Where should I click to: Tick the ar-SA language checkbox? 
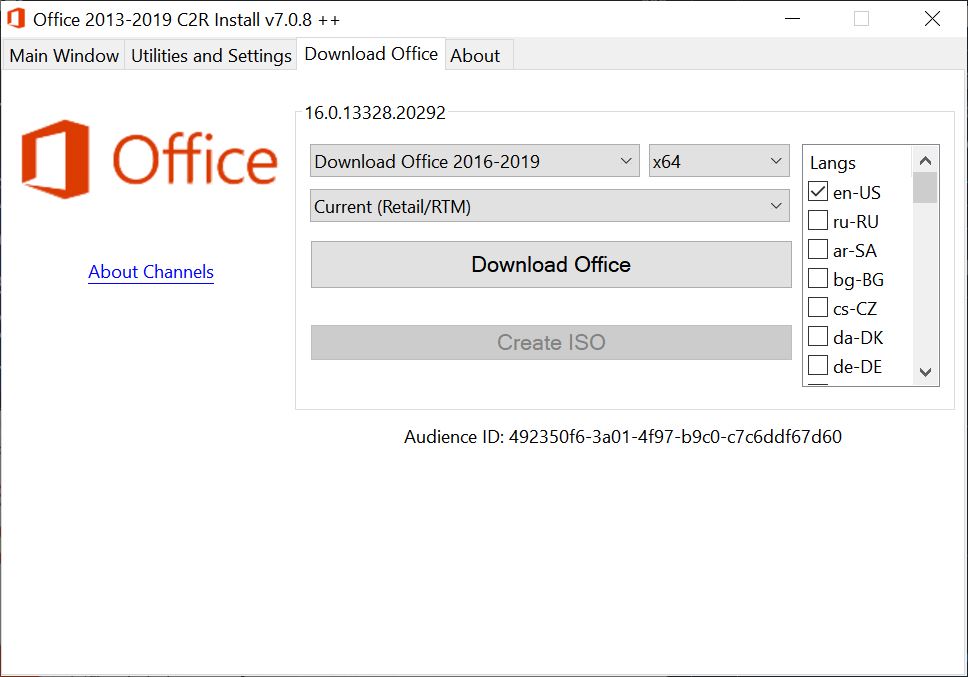[x=817, y=249]
